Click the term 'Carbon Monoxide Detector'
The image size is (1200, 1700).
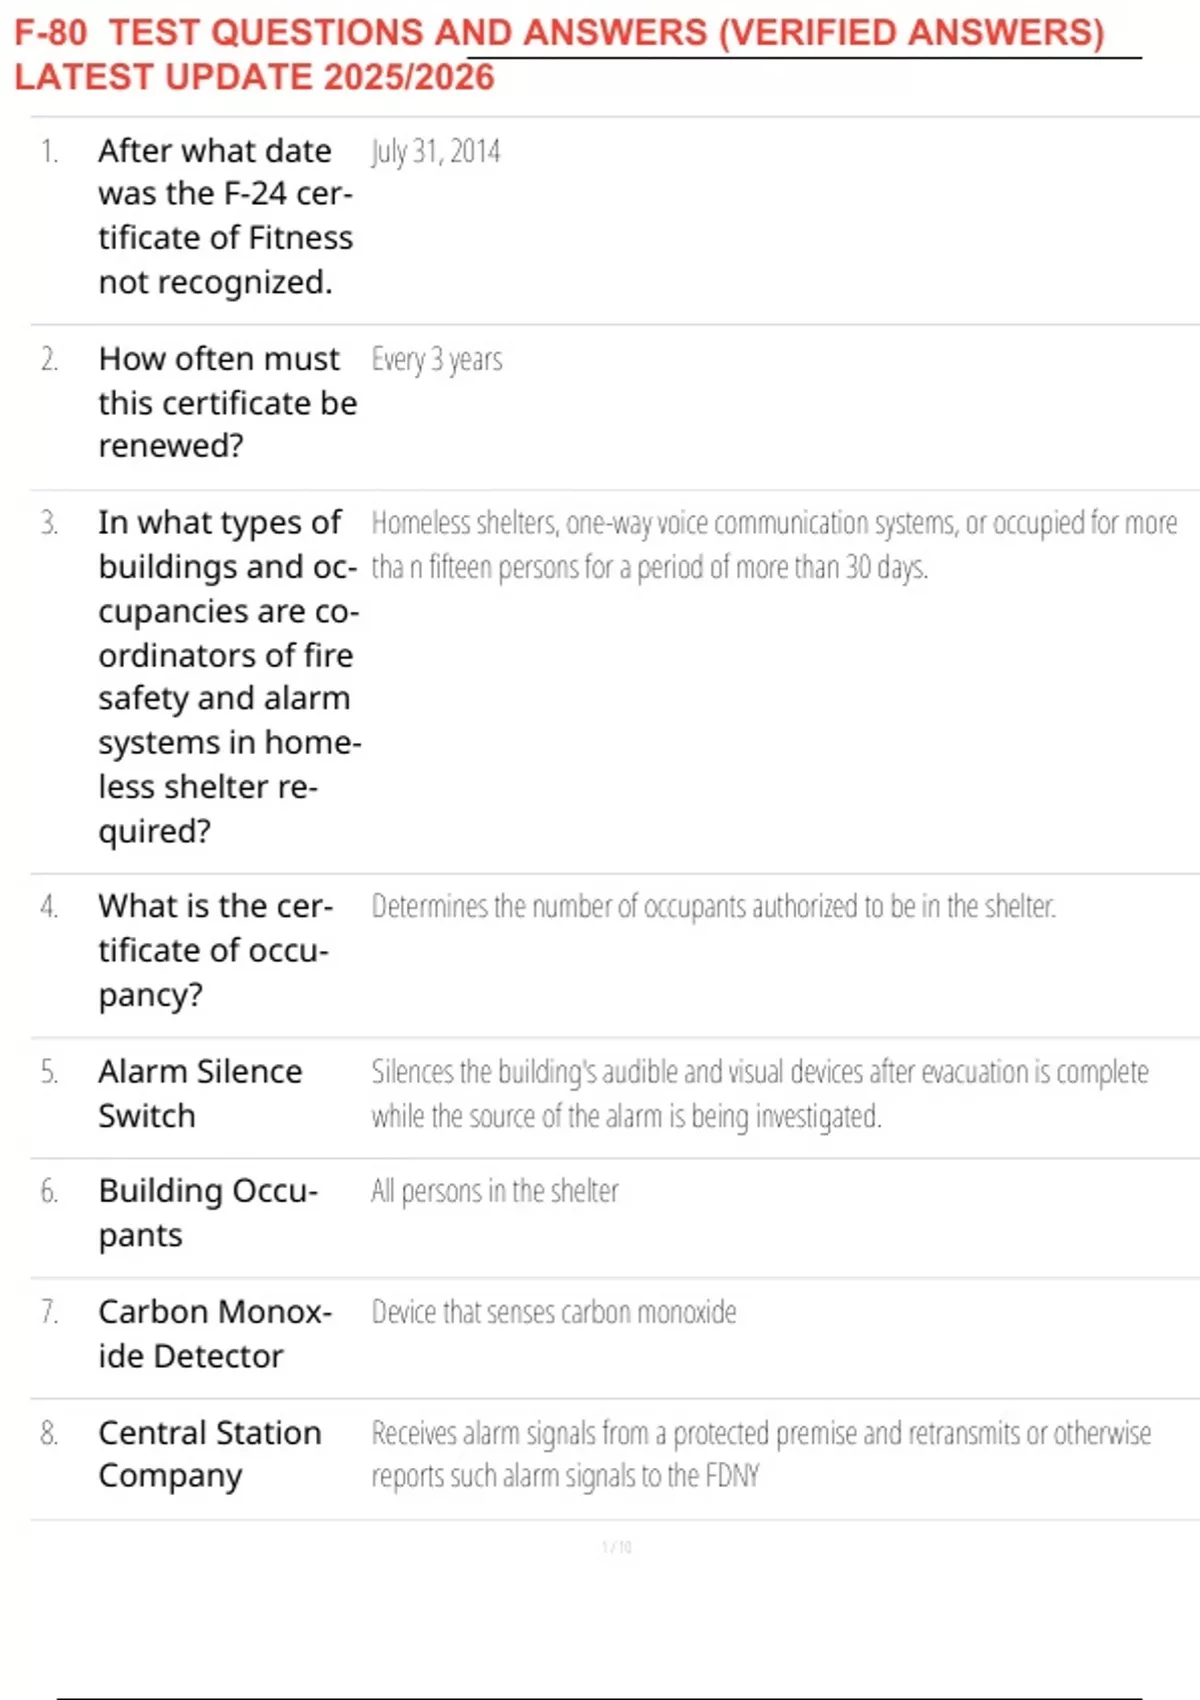[x=214, y=1333]
